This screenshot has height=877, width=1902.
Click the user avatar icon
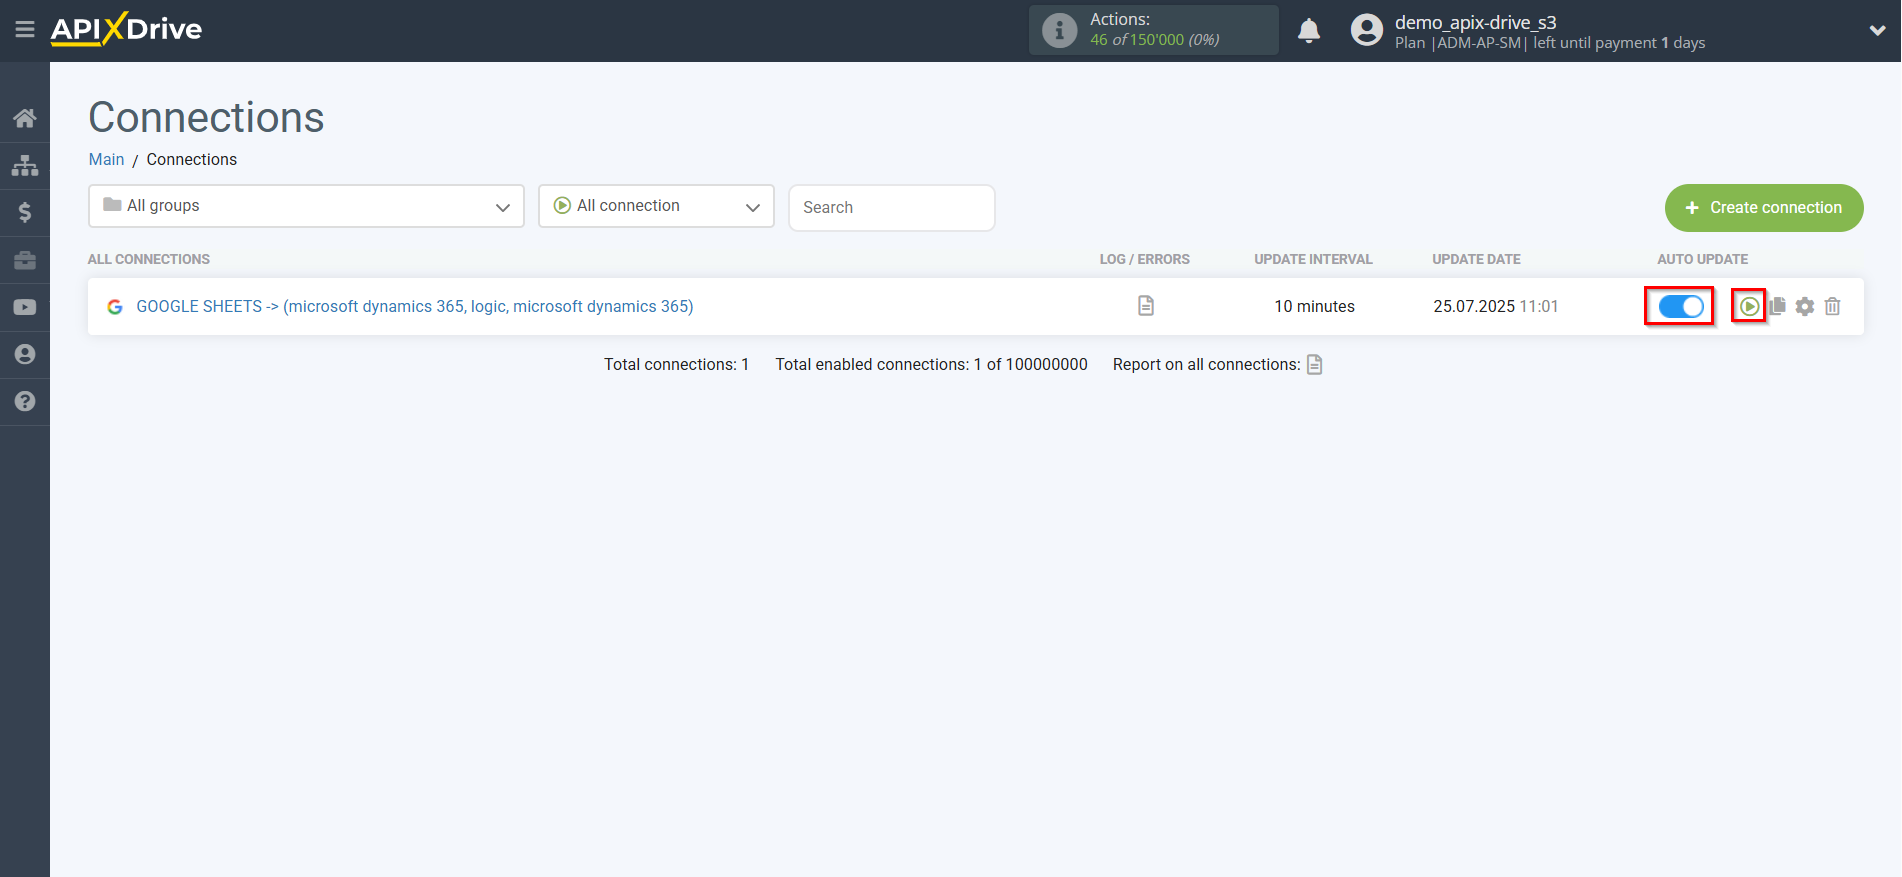[x=1366, y=30]
